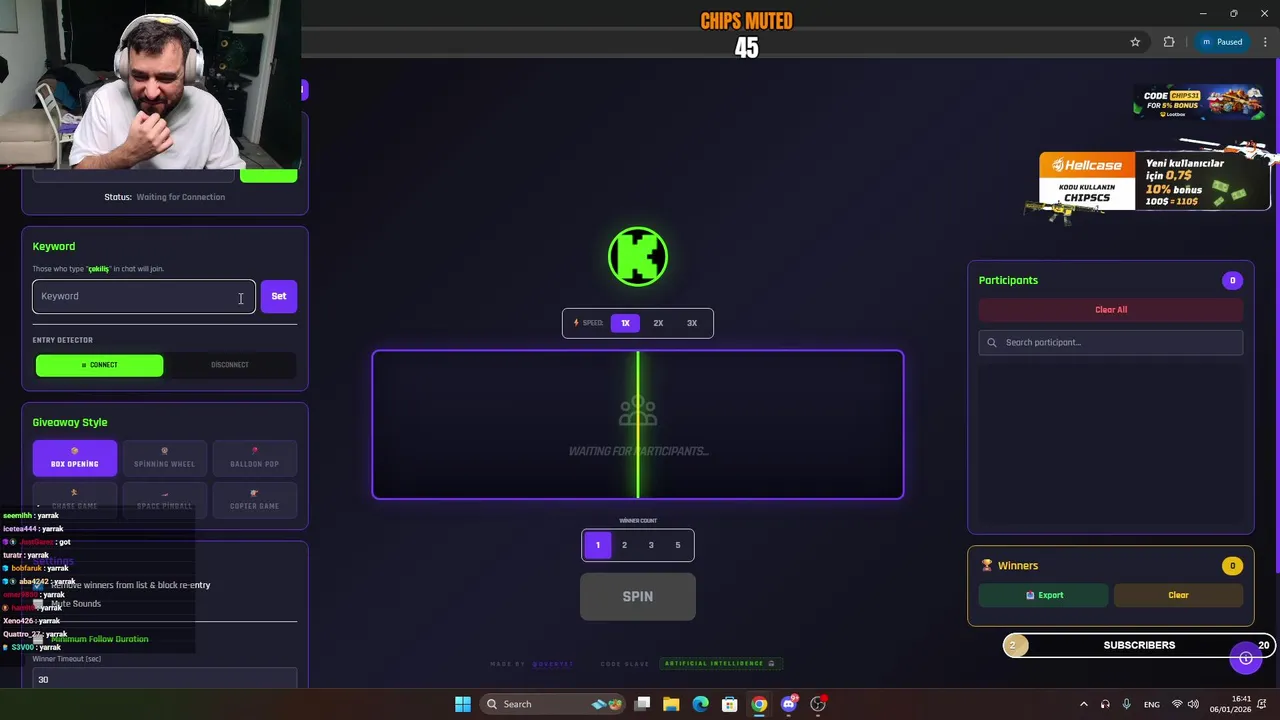Image resolution: width=1280 pixels, height=720 pixels.
Task: Click the headphones tray icon
Action: tap(1105, 704)
